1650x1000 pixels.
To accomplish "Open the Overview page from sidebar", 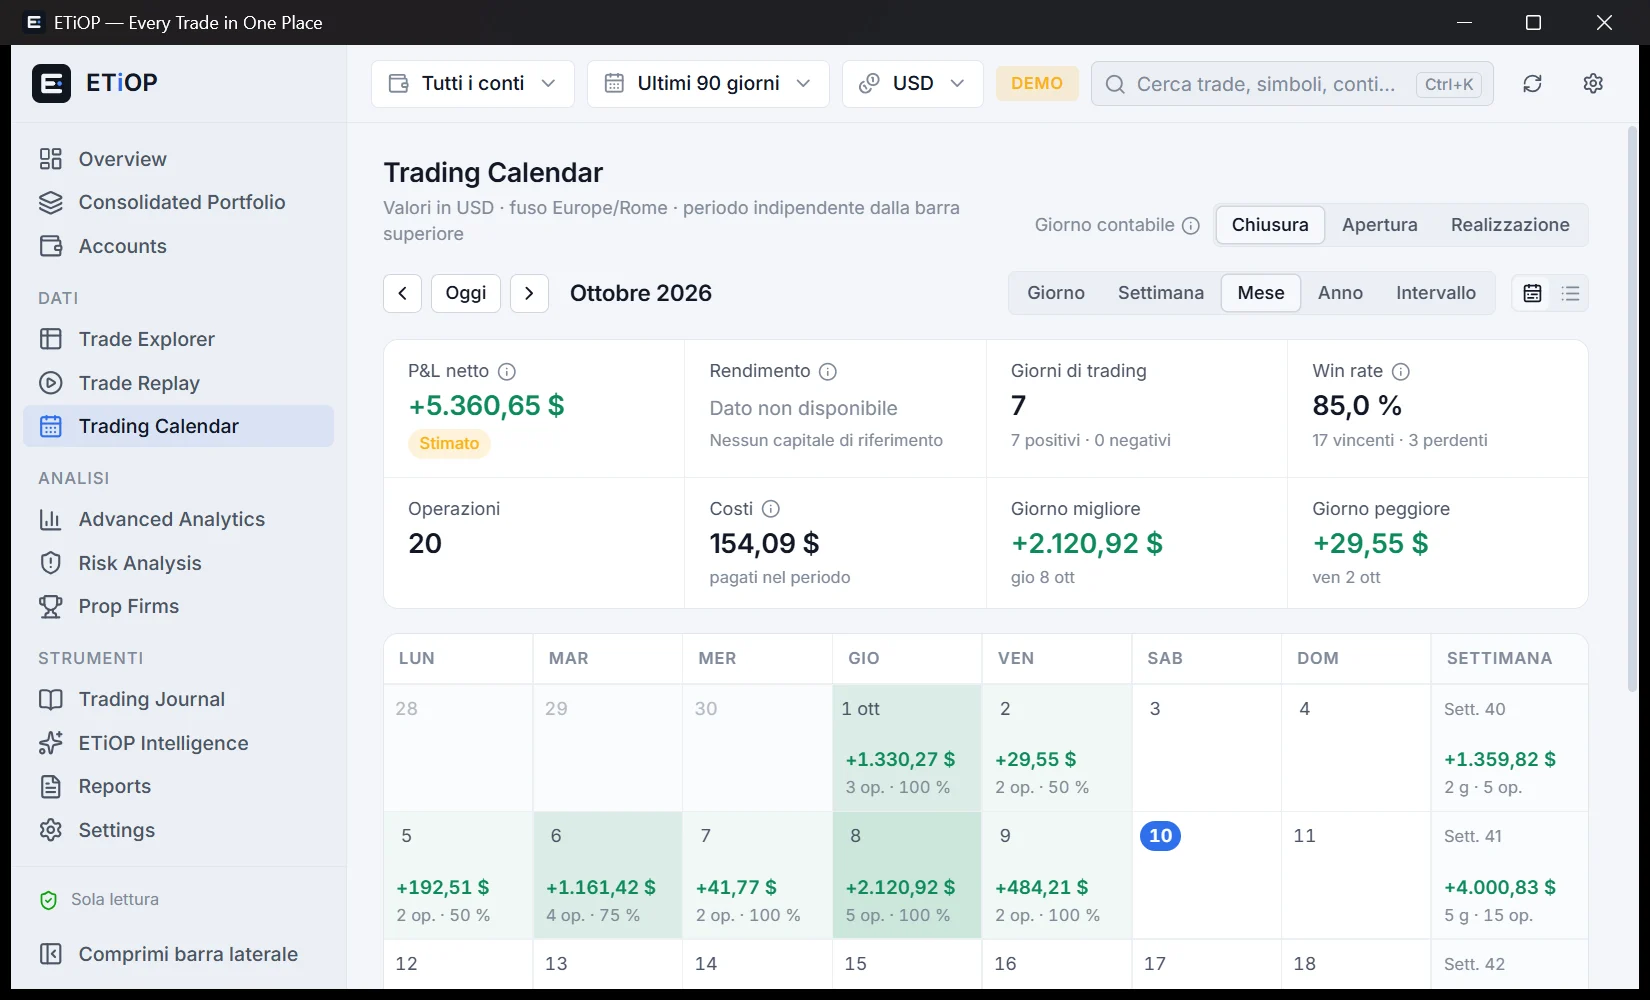I will coord(178,159).
